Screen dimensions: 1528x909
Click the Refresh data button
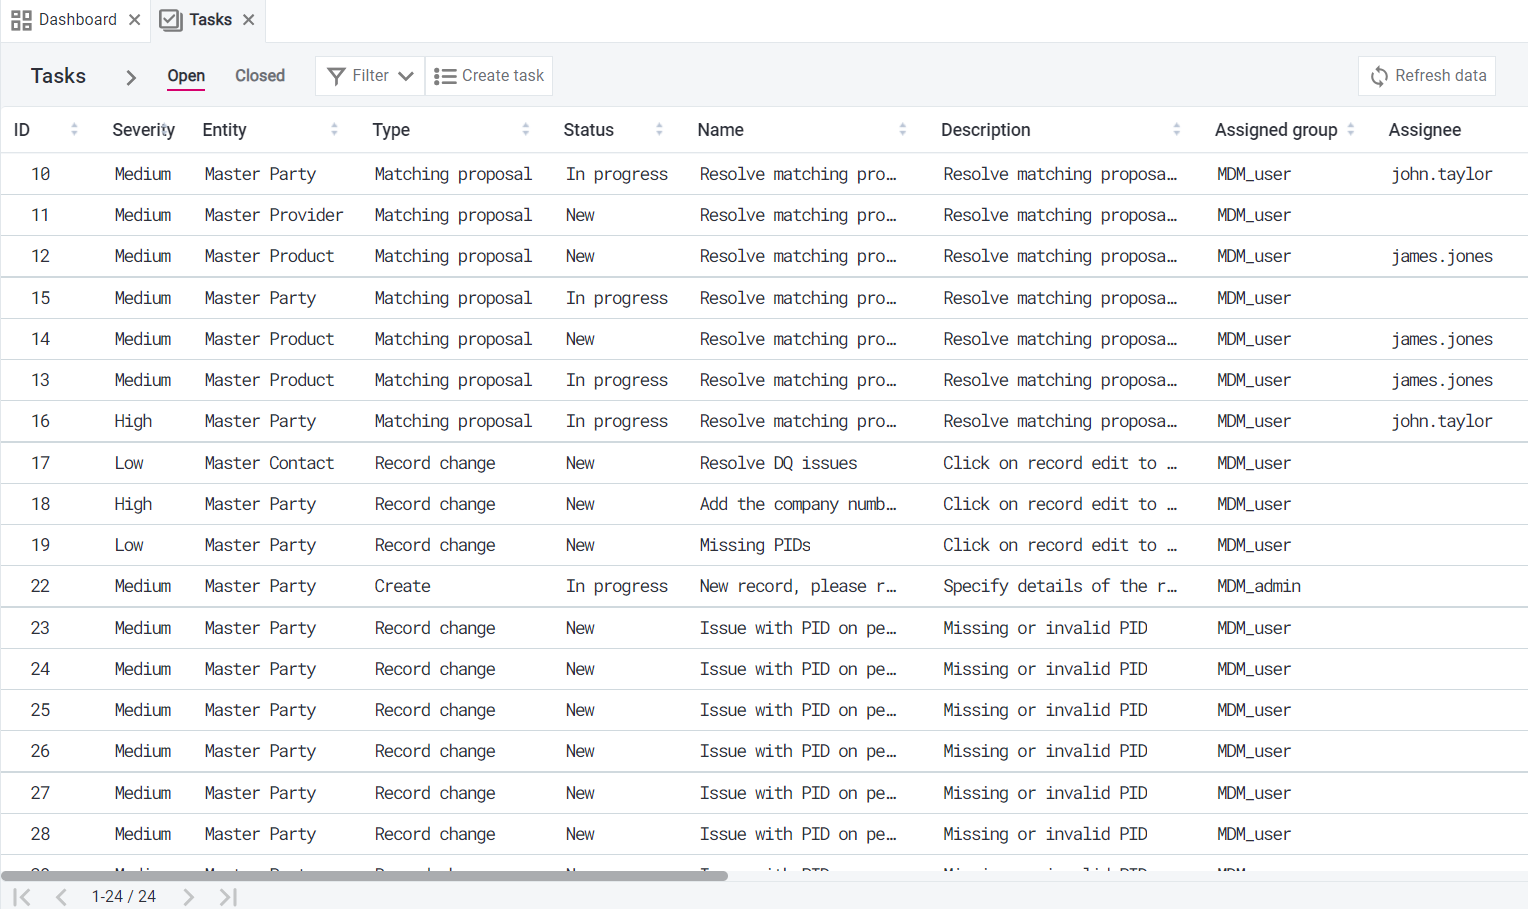(1427, 76)
